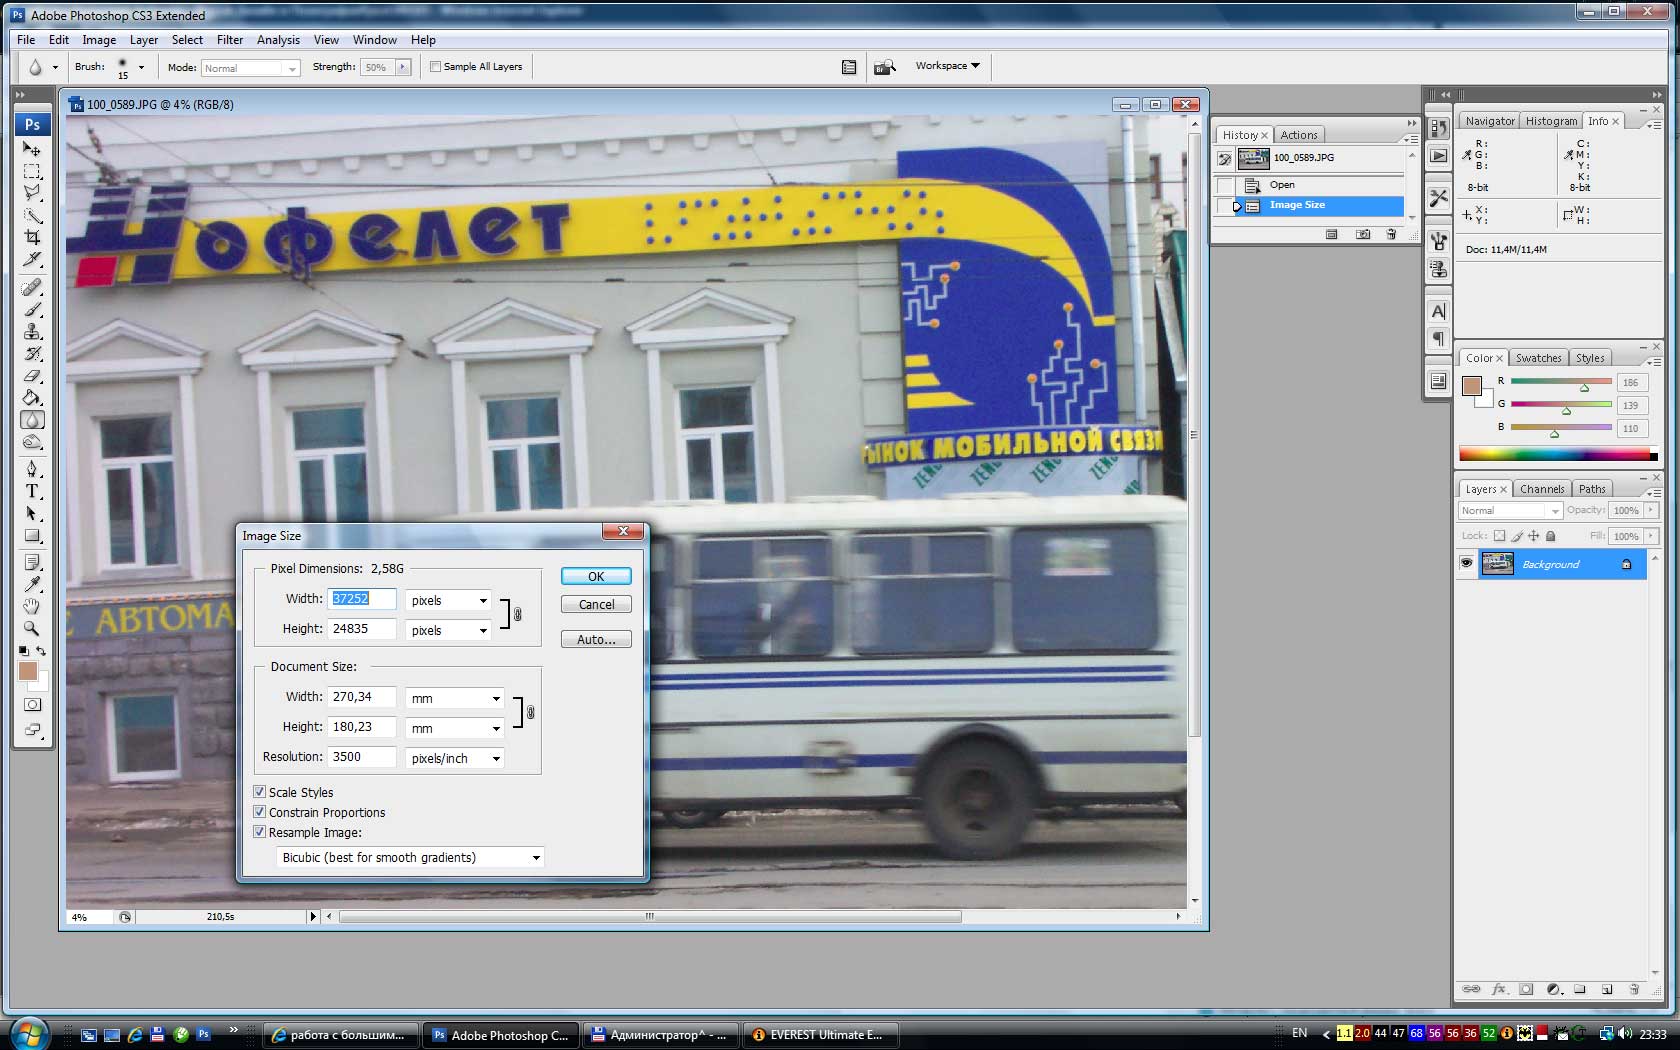Toggle Lock transparent pixels in Layers

tap(1499, 536)
